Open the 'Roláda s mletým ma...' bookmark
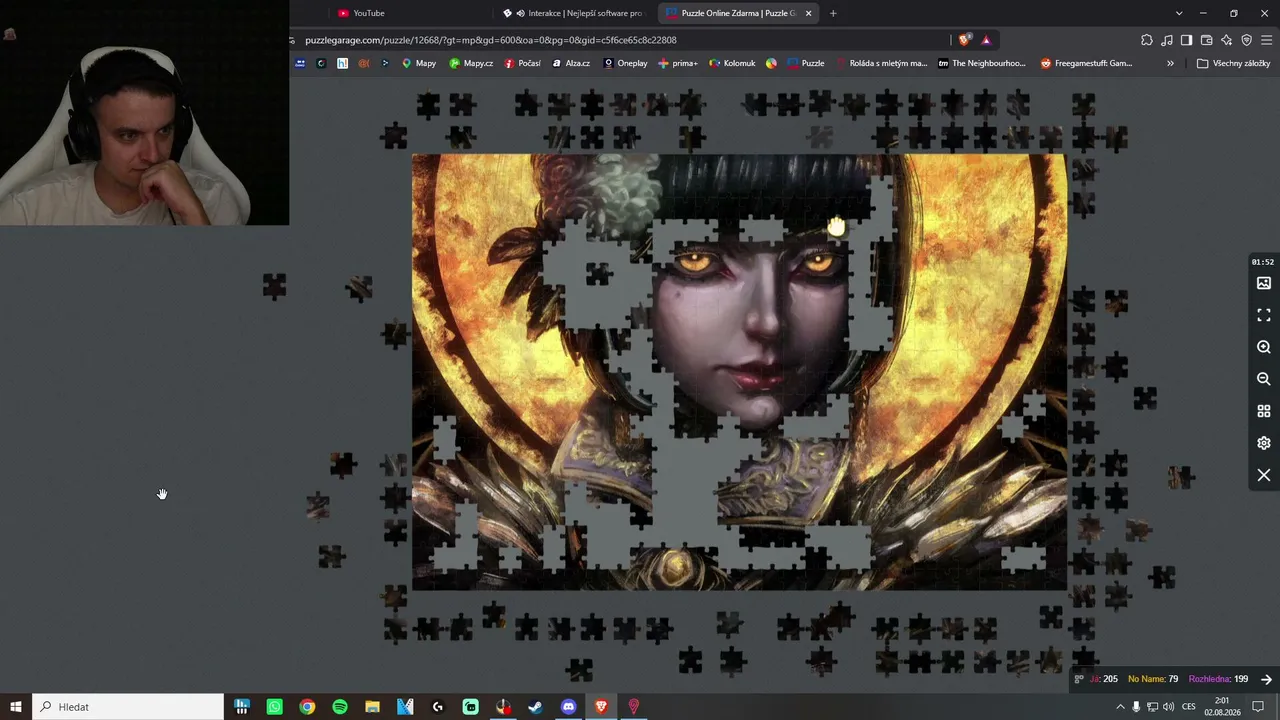Screen dimensions: 1280x720 (x=882, y=63)
